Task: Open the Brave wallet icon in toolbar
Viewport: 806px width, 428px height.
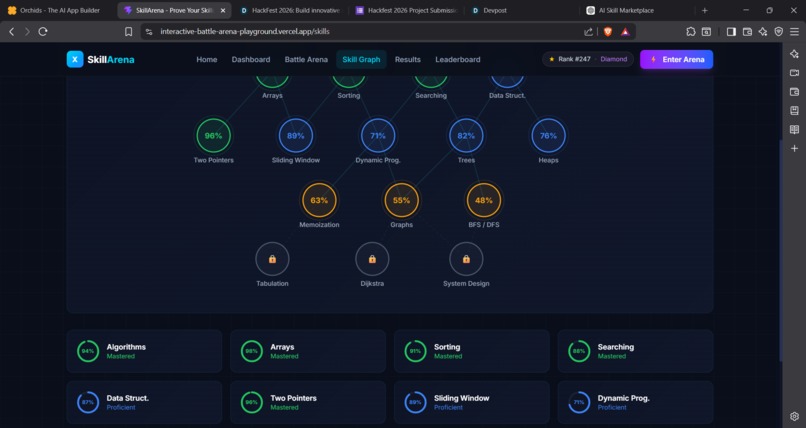Action: pyautogui.click(x=747, y=31)
